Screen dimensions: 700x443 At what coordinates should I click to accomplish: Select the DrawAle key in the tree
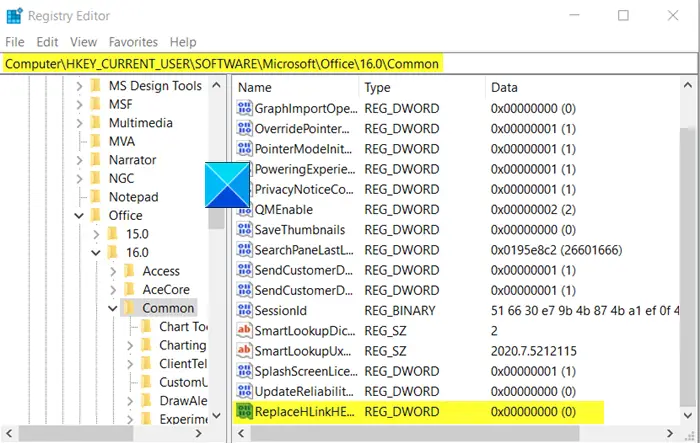tap(183, 401)
